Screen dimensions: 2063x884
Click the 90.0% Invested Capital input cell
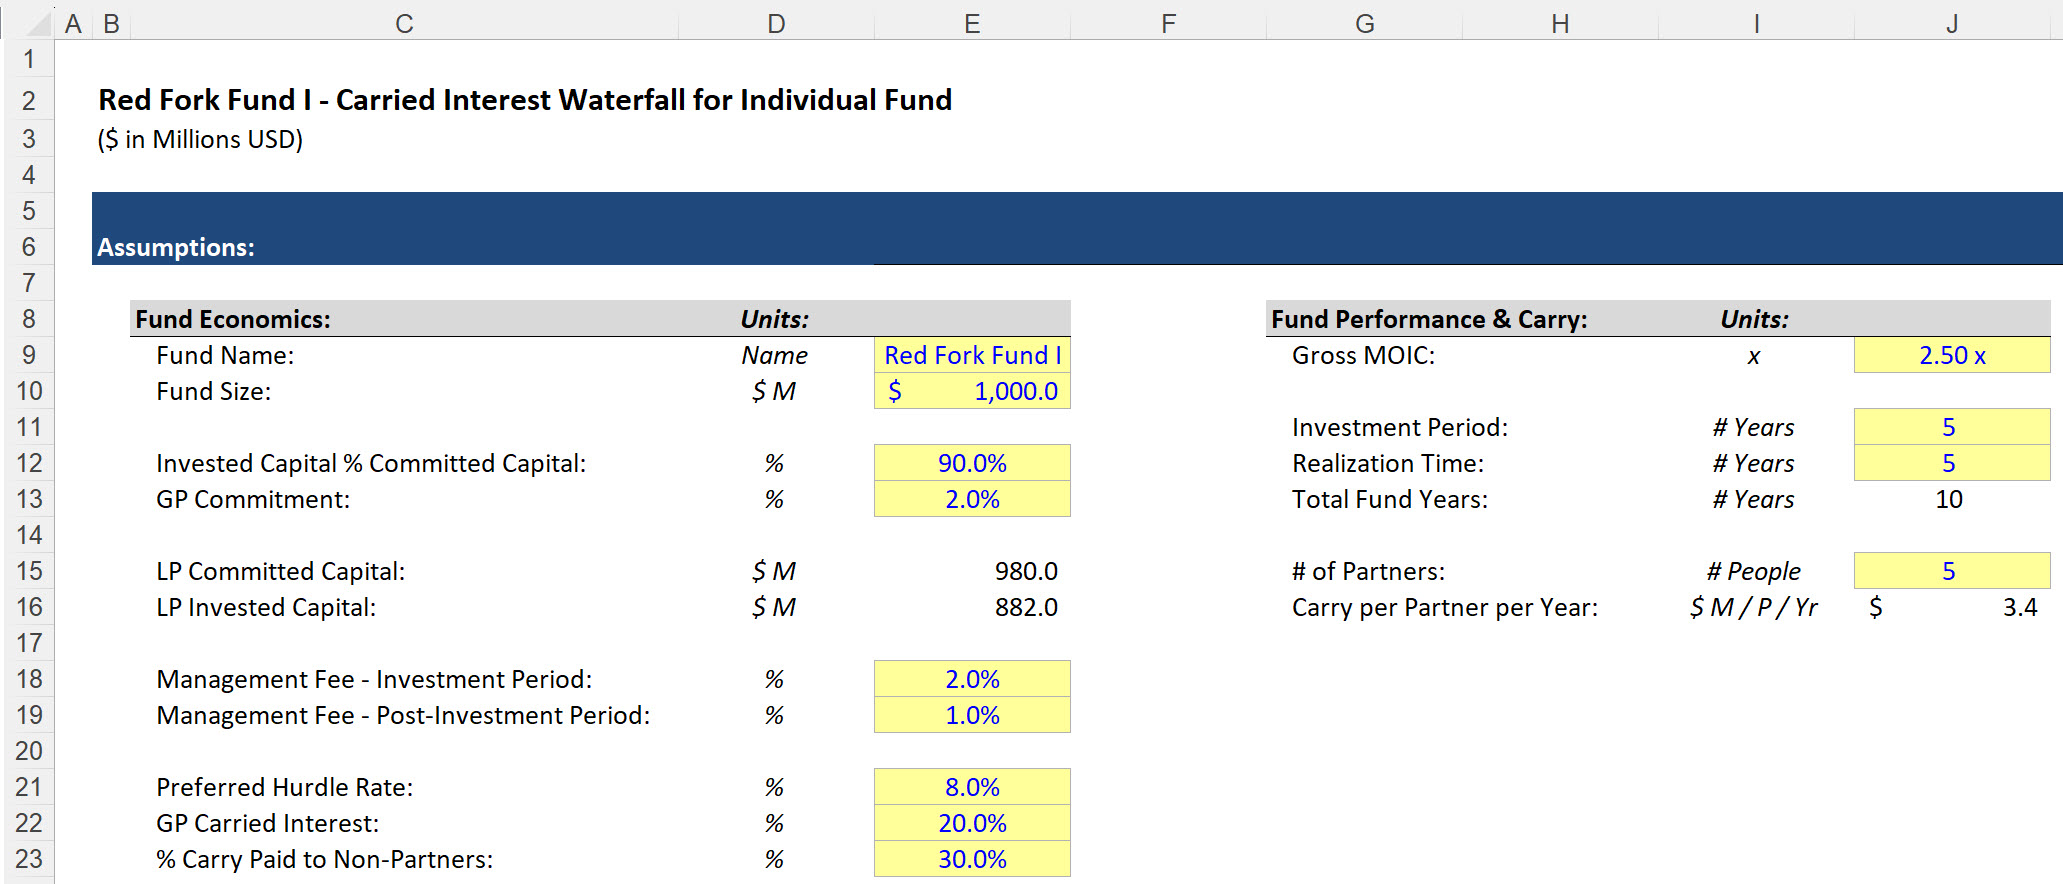coord(972,463)
